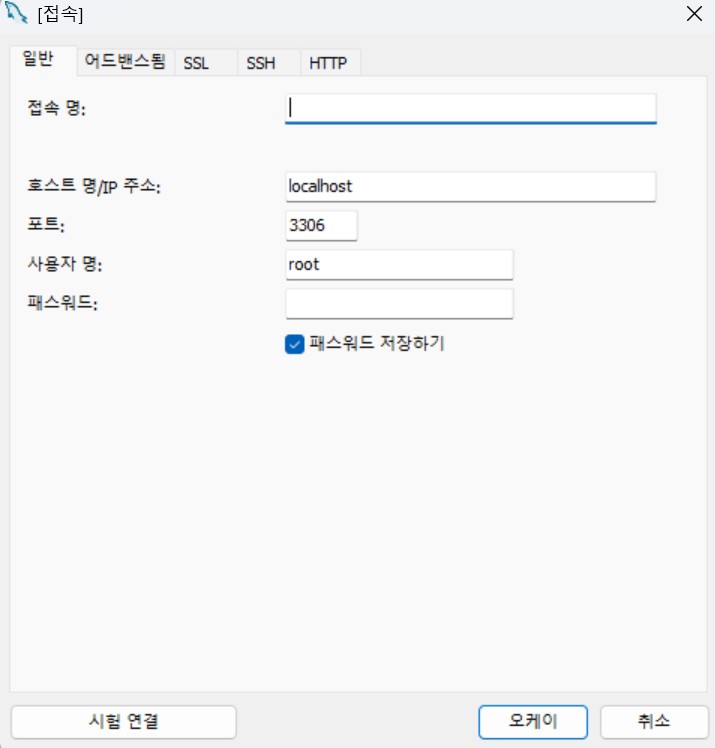Open the SSH tab
This screenshot has width=715, height=748.
269,62
